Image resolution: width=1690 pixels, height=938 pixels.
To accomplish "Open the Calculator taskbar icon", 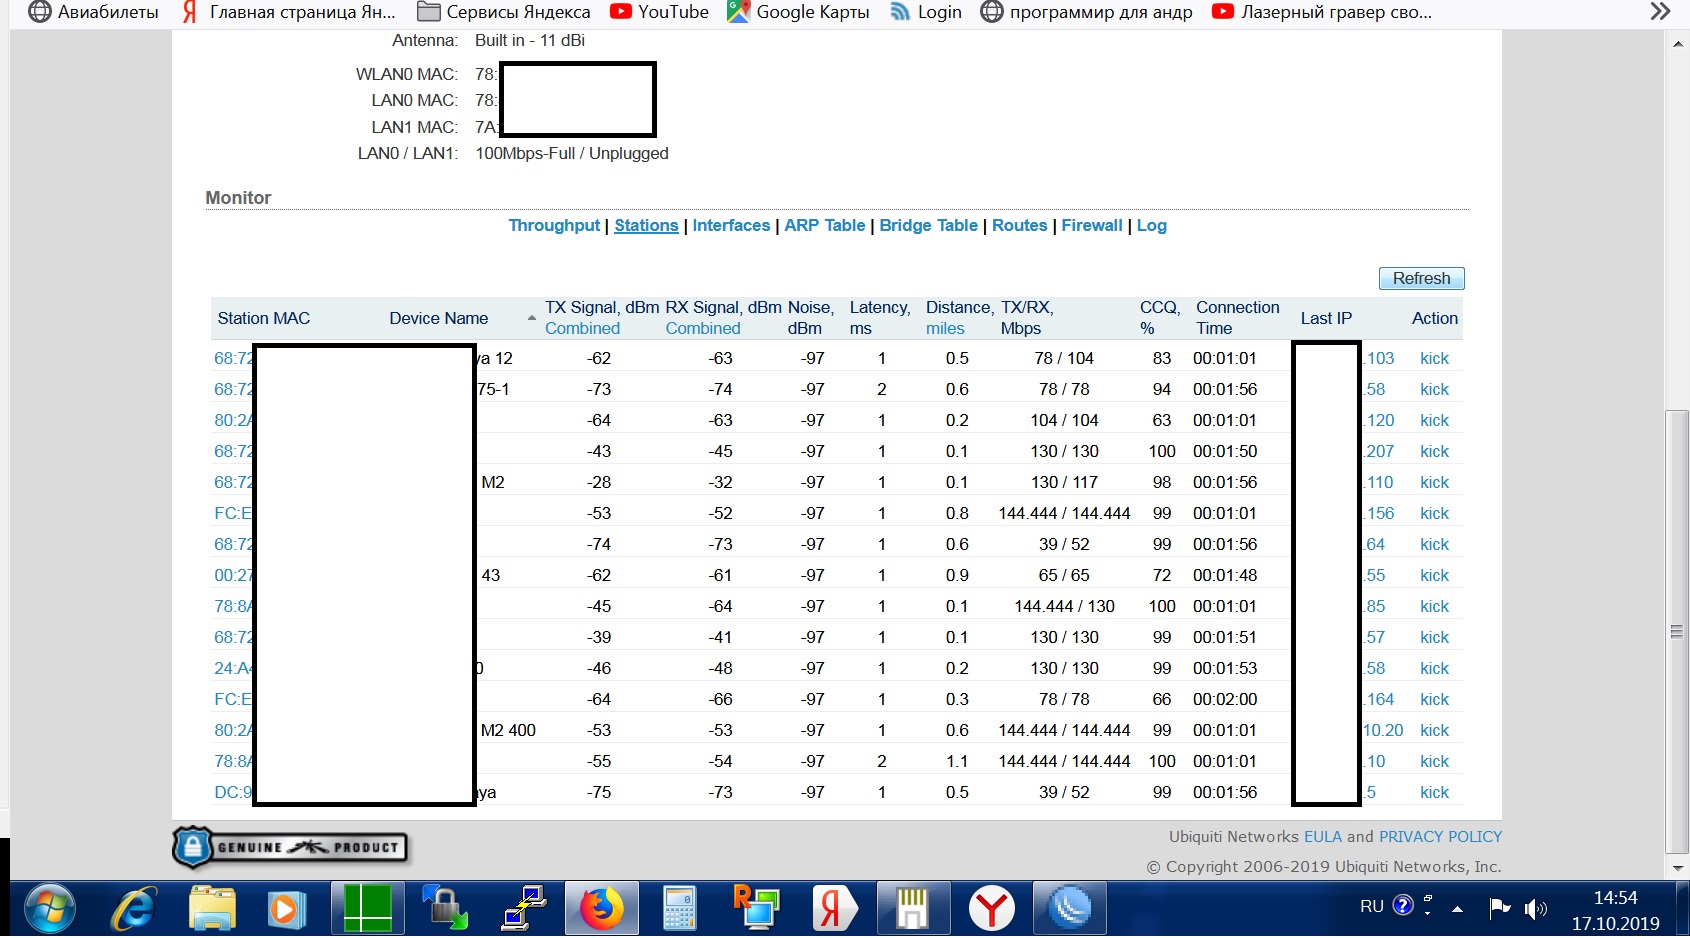I will pos(679,909).
